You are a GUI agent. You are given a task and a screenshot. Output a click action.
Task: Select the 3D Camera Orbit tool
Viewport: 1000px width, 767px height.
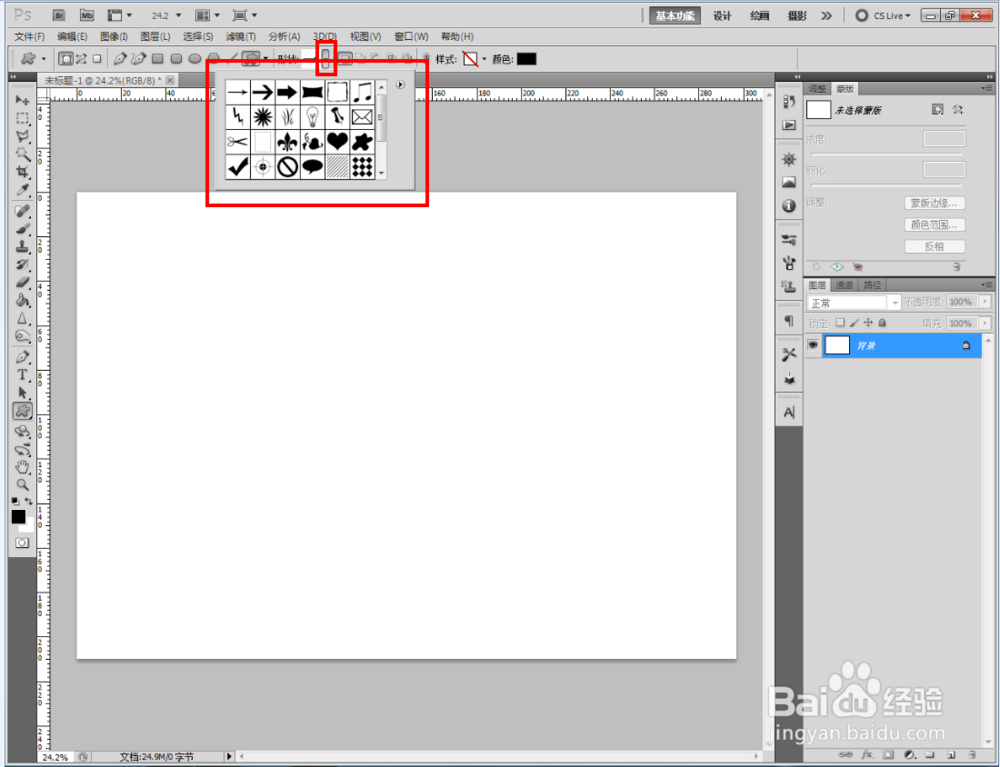coord(22,449)
